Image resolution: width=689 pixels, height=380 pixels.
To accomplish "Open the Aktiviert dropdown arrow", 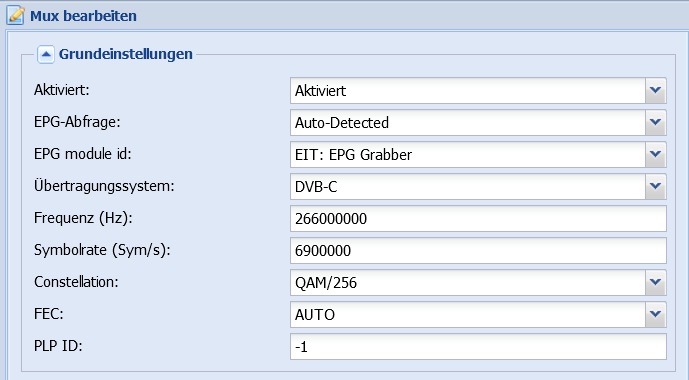I will point(656,90).
